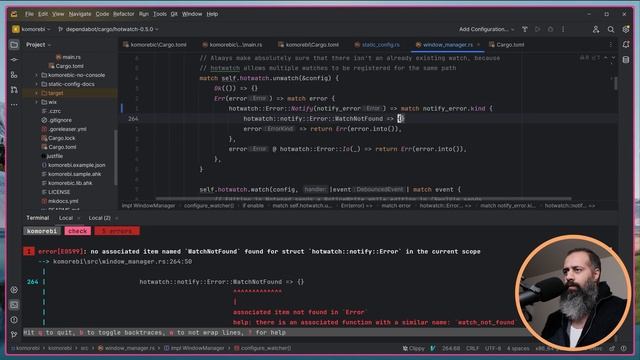Open the dependabot/cargo/hotwatch-0.5.0 branch dropdown
This screenshot has height=360, width=640.
108,29
